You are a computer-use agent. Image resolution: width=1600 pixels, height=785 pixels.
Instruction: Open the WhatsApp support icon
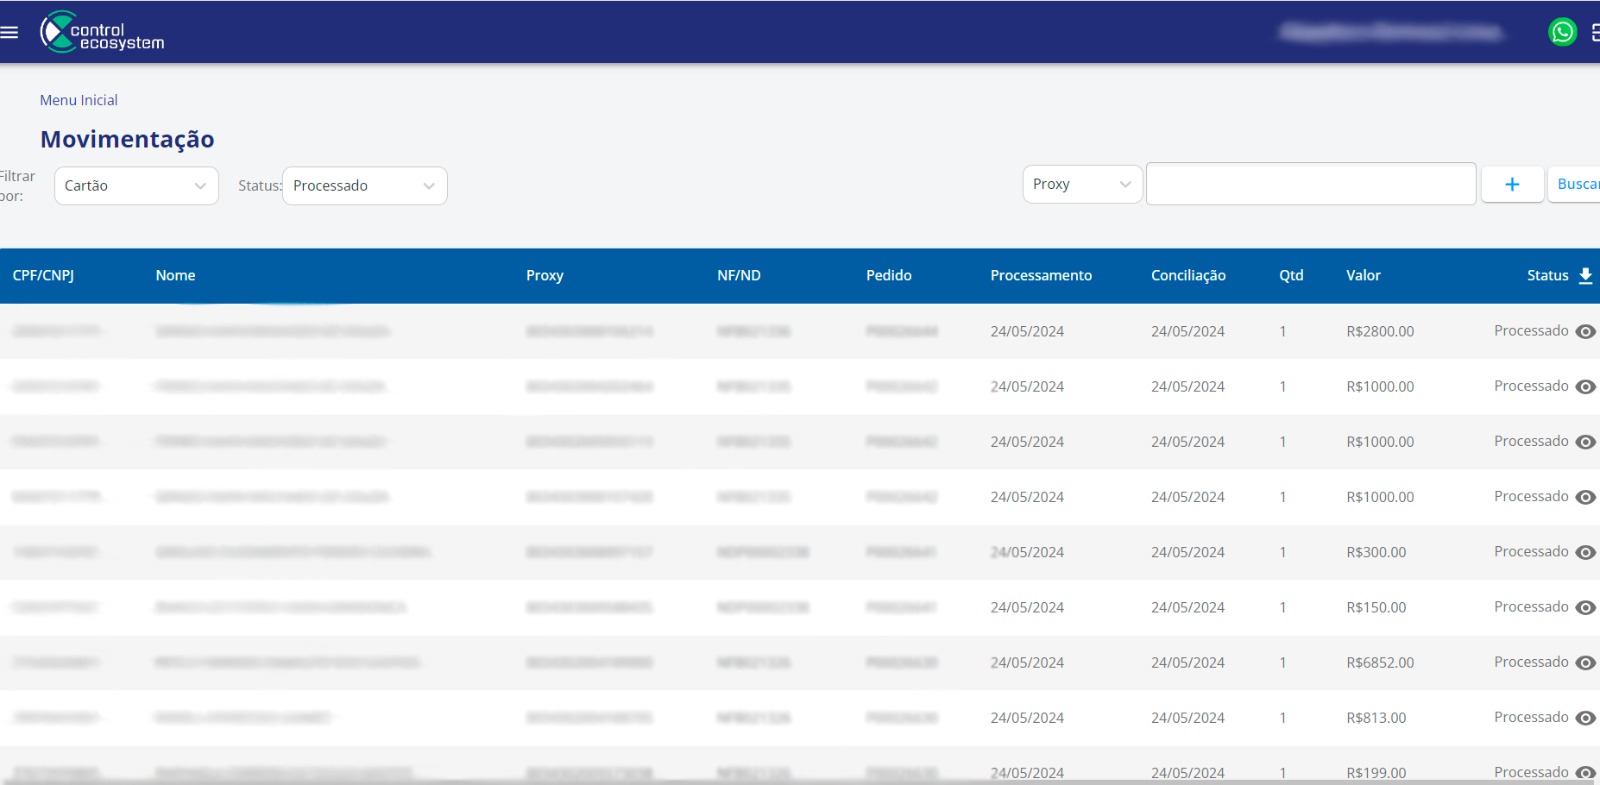[x=1562, y=32]
